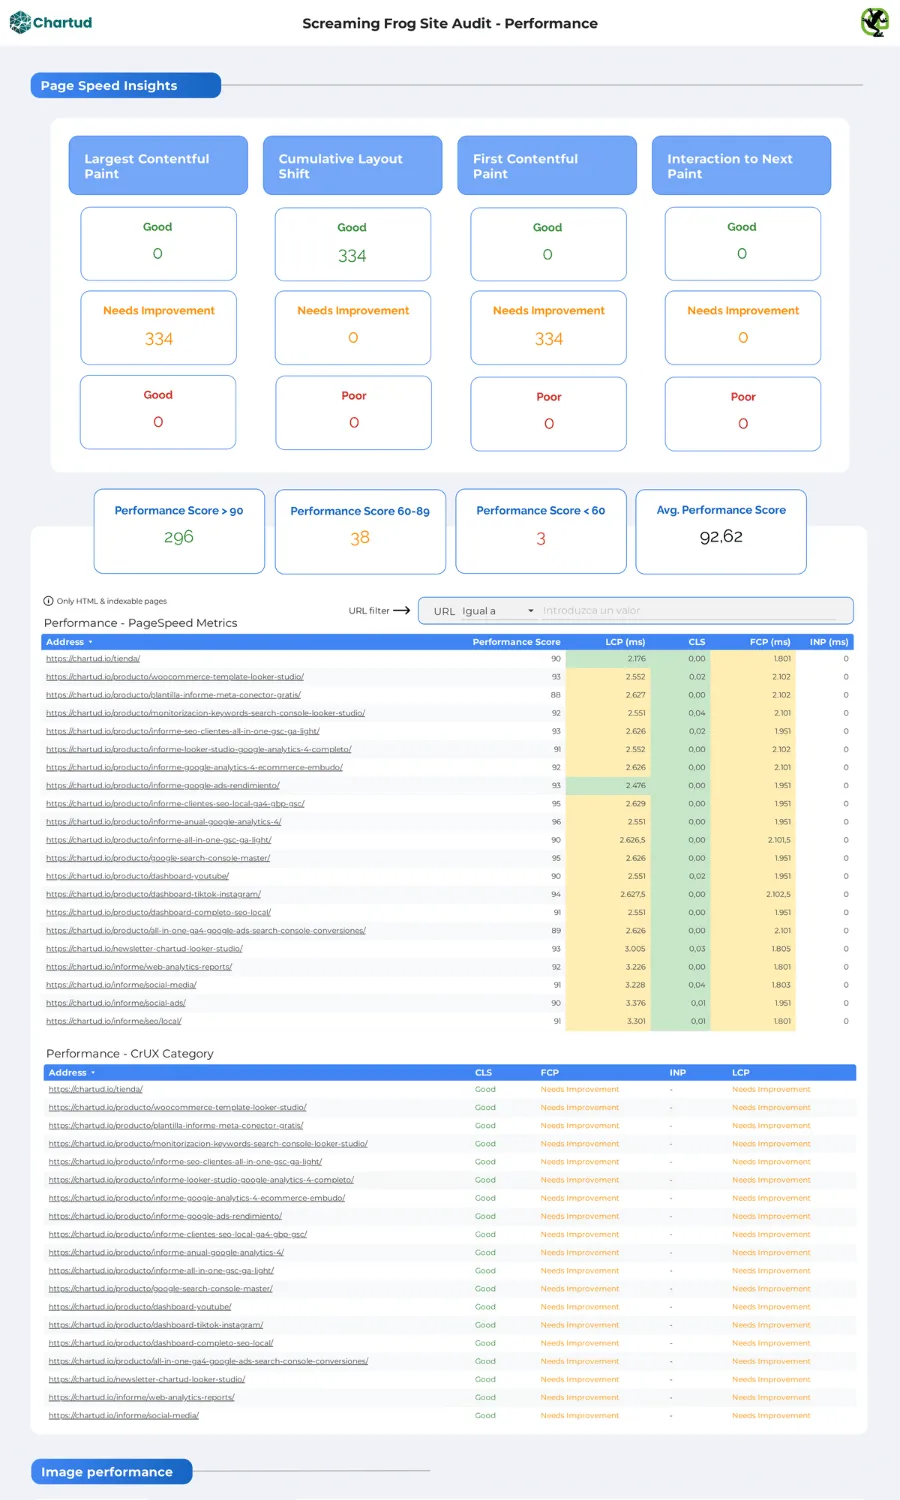The image size is (900, 1500).
Task: Click the LCP column header in CrUX Category table
Action: (741, 1073)
